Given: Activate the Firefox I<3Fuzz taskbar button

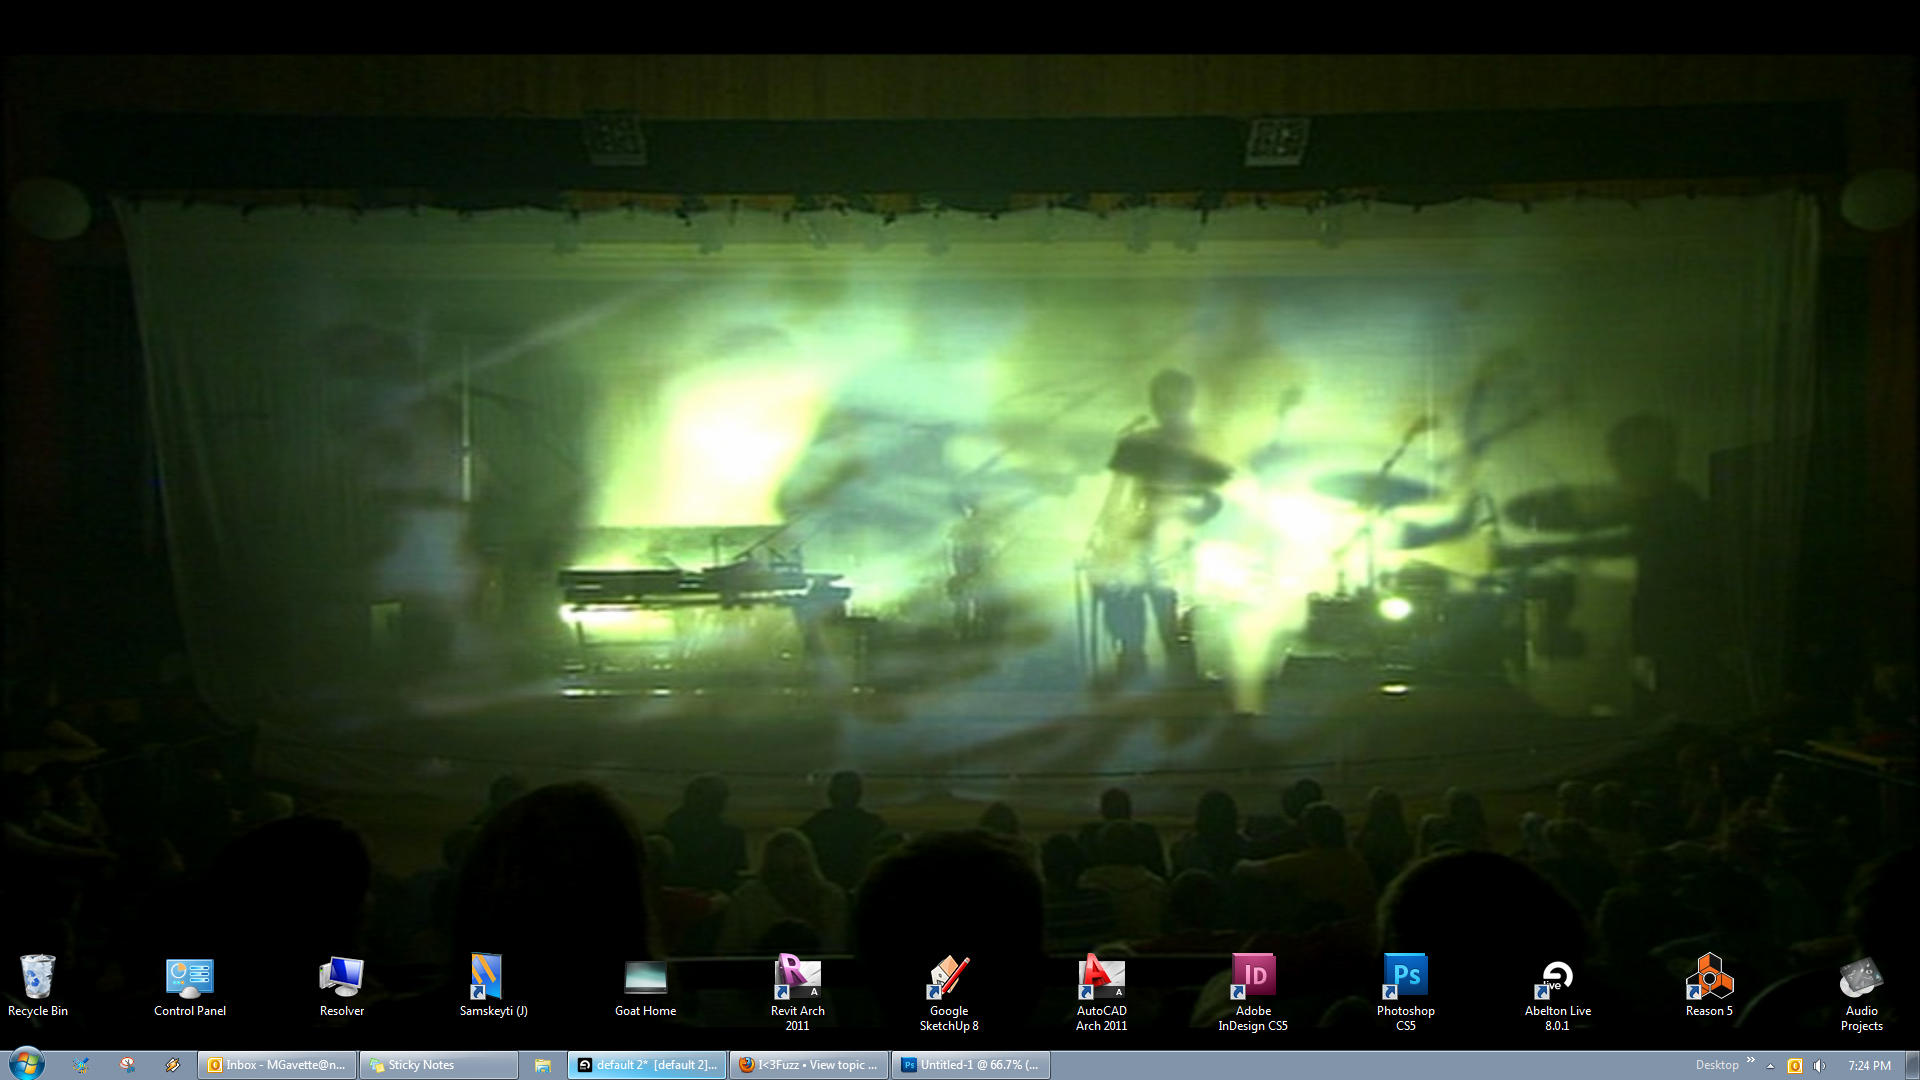Looking at the screenshot, I should 808,1065.
